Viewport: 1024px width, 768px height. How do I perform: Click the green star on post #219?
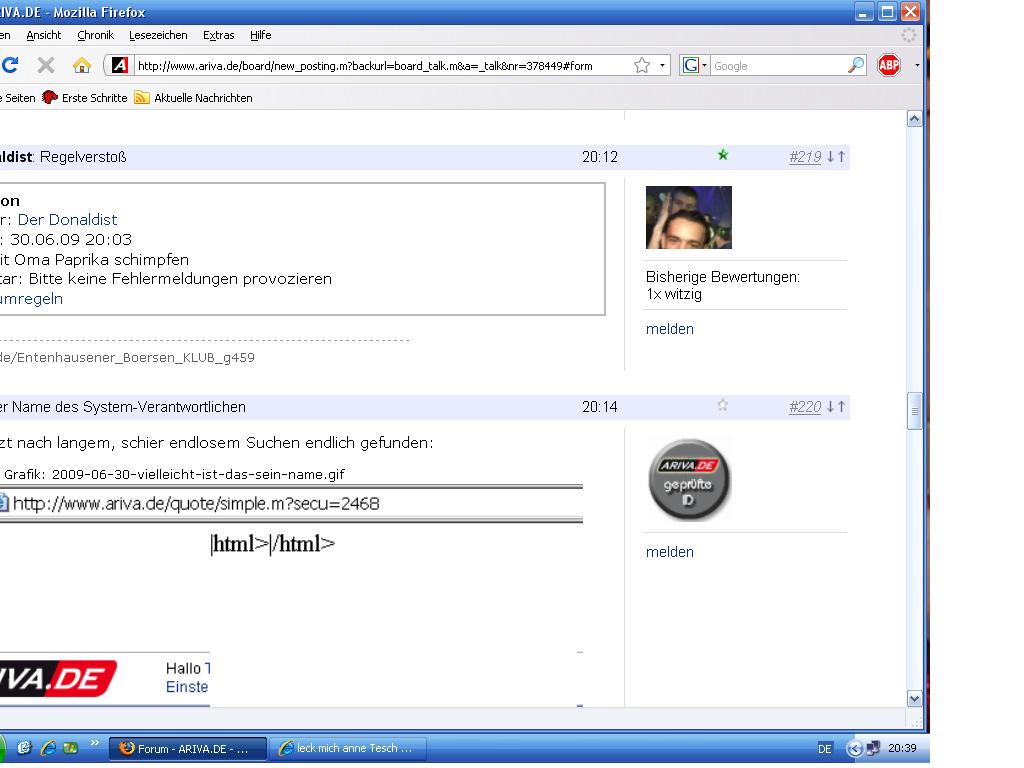pos(723,155)
